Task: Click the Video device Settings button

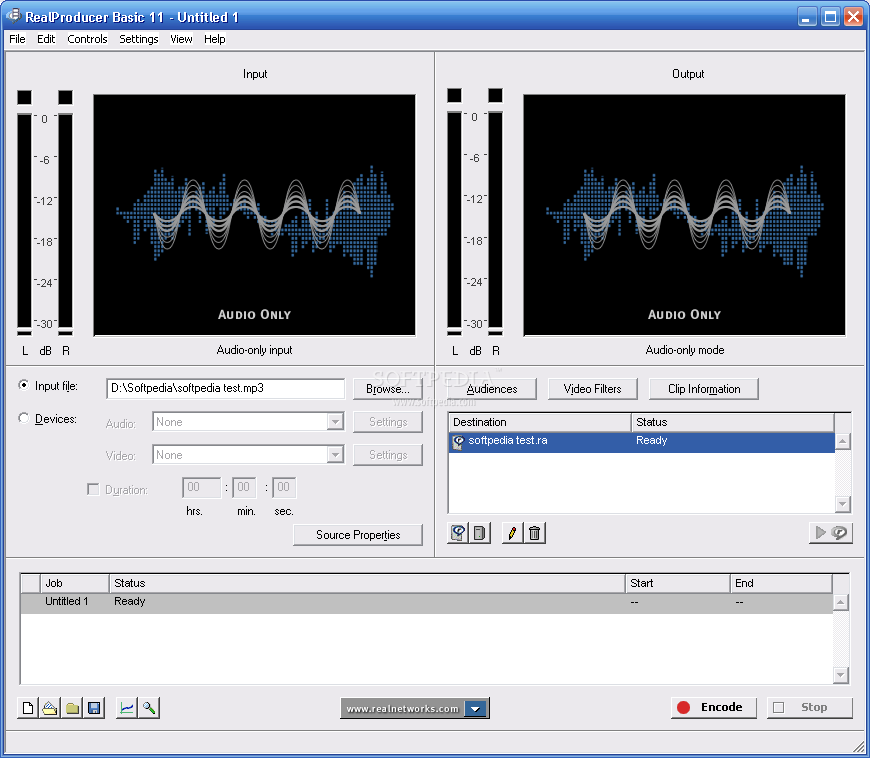Action: 388,455
